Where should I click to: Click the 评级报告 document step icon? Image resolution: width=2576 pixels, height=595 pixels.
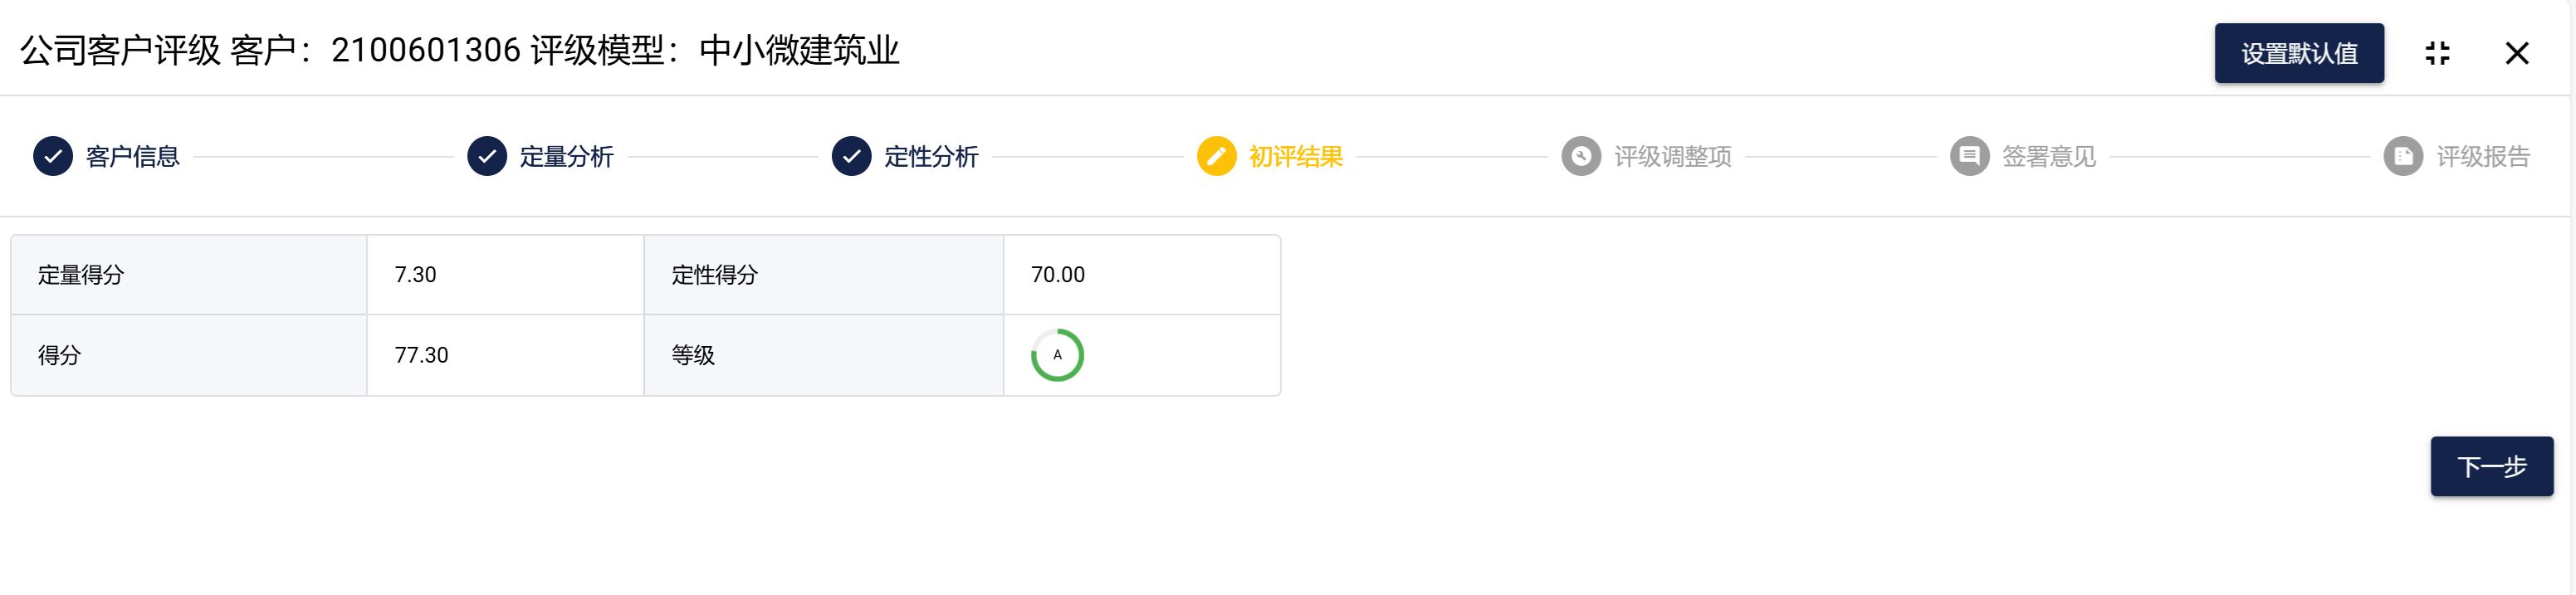point(2403,156)
